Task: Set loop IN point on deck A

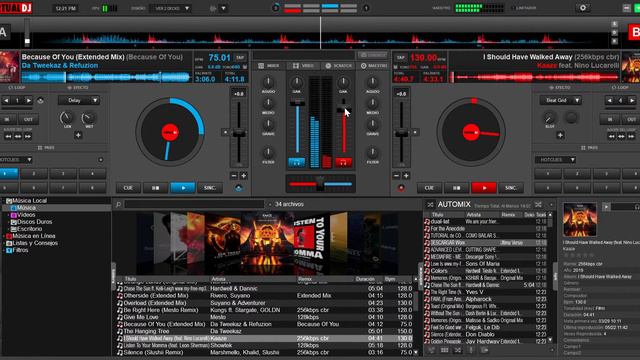Action: pyautogui.click(x=7, y=119)
